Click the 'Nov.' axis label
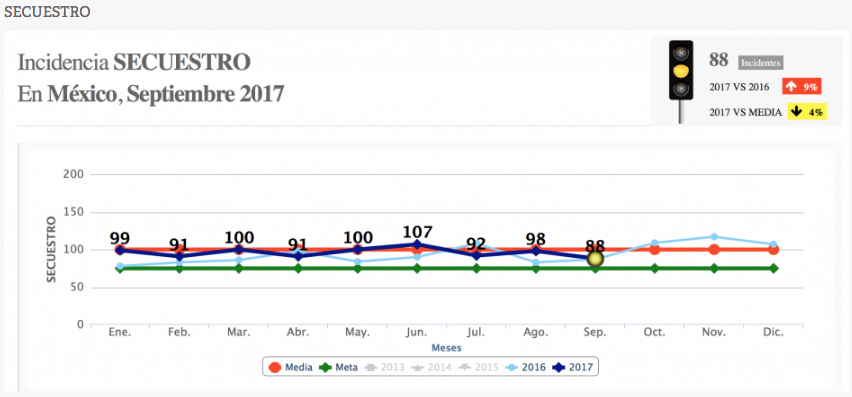Viewport: 852px width, 397px height. 714,332
